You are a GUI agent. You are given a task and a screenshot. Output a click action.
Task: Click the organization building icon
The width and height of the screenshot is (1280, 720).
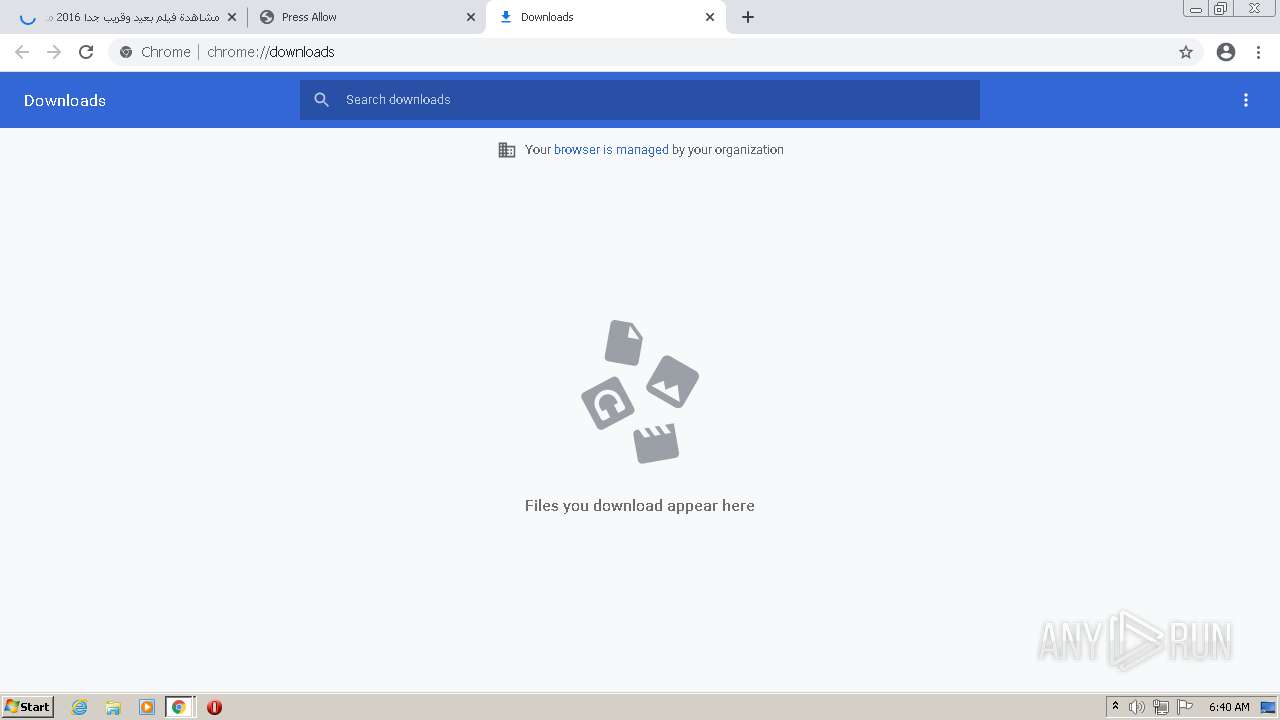point(507,150)
